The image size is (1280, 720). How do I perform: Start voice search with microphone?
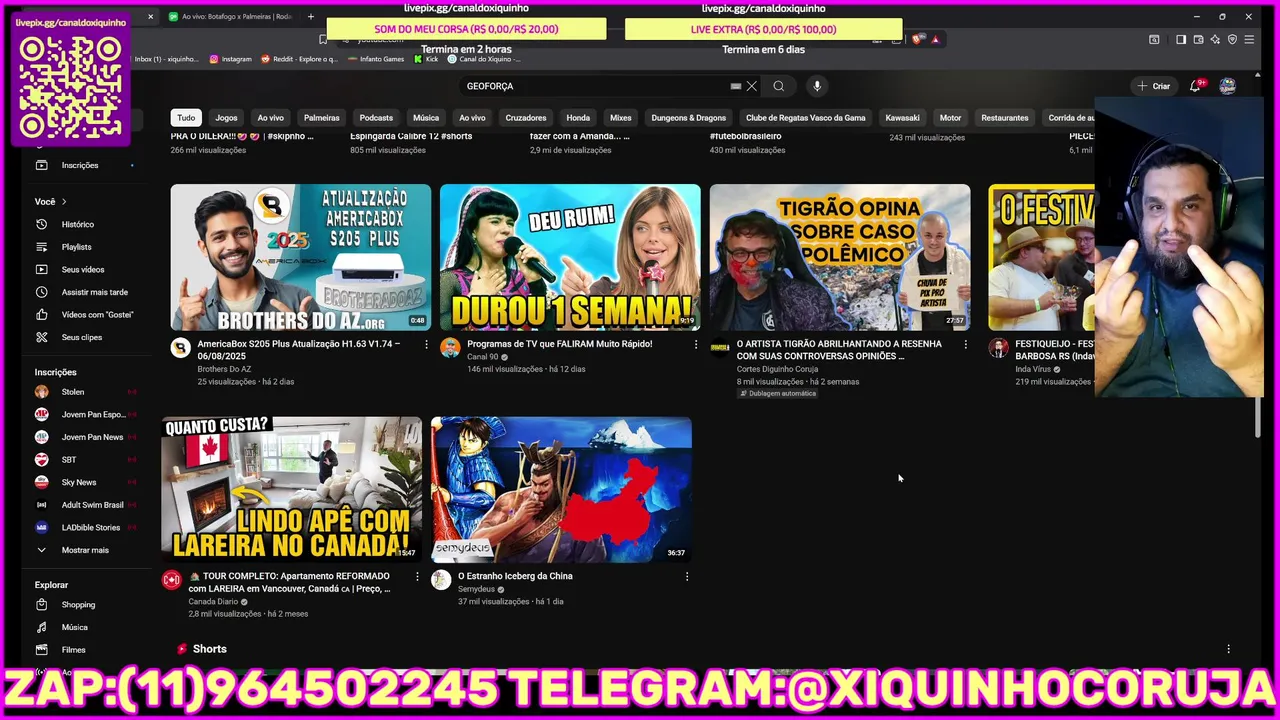tap(817, 86)
